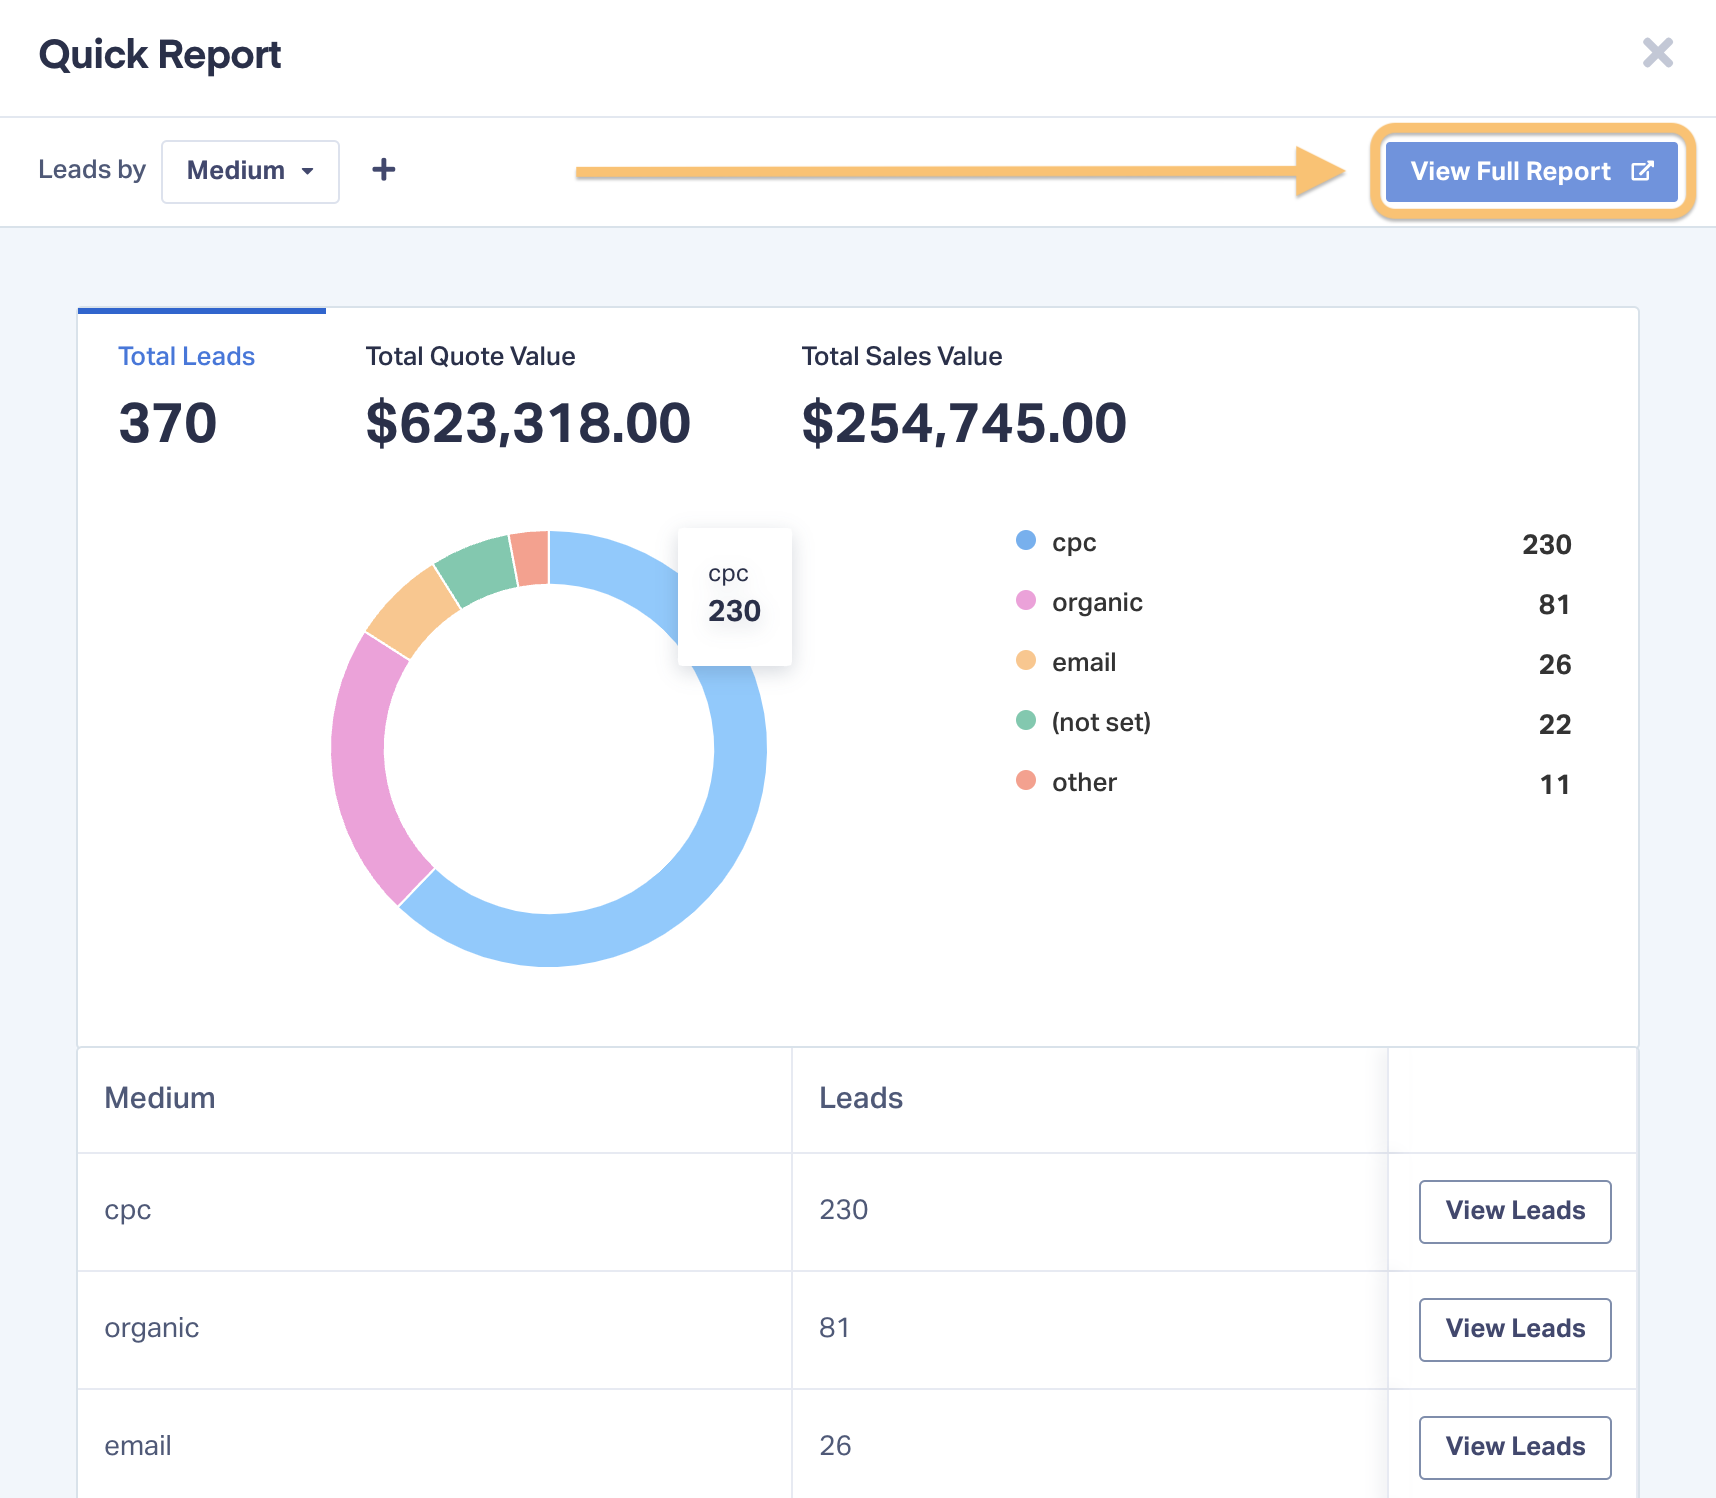
Task: Click the 370 total leads value
Action: click(x=168, y=423)
